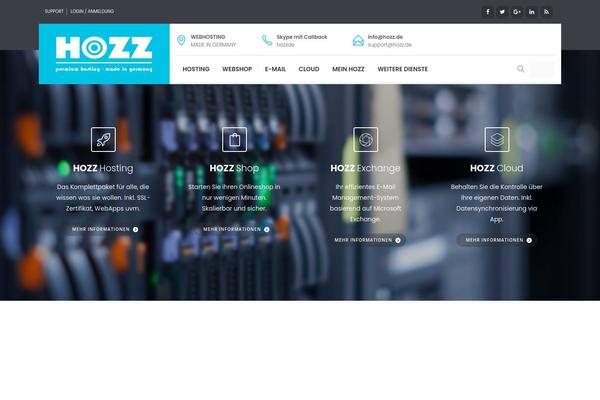The image size is (600, 400).
Task: Click Mehr Informationen under HOZZ Shop
Action: click(x=236, y=230)
